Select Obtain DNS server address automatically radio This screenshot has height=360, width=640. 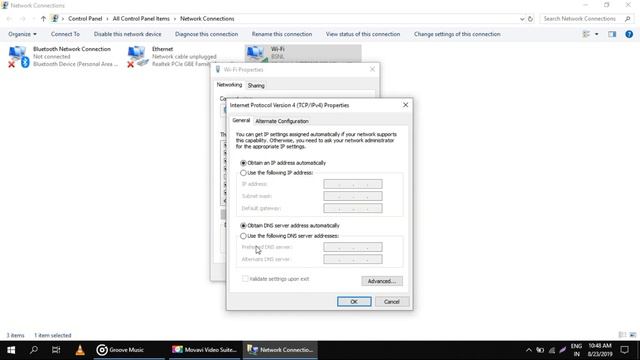coord(243,225)
